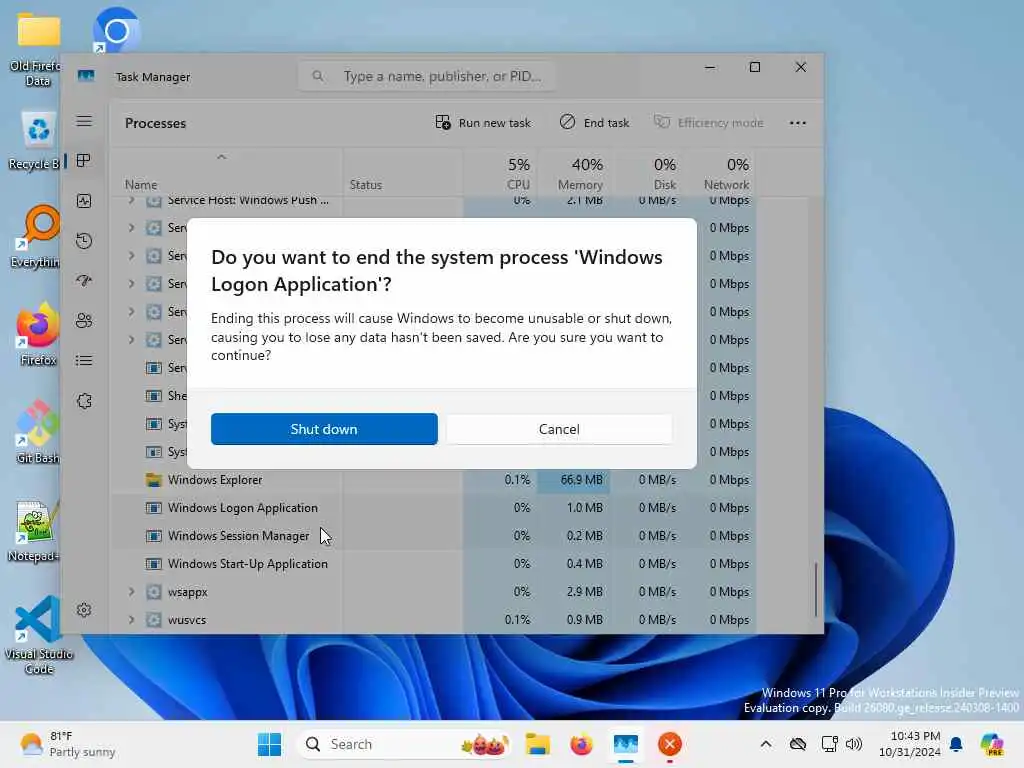Image resolution: width=1024 pixels, height=768 pixels.
Task: Open the Git Bash desktop shortcut
Action: [38, 432]
